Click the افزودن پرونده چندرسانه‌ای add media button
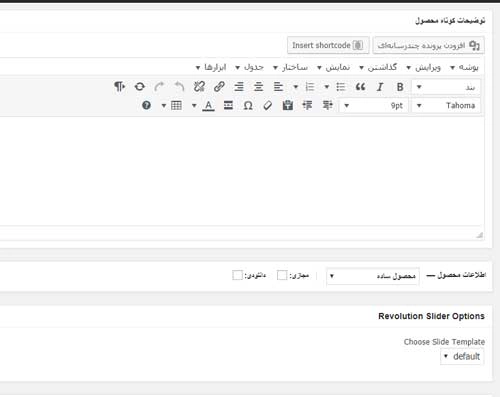This screenshot has width=500, height=397. (429, 45)
